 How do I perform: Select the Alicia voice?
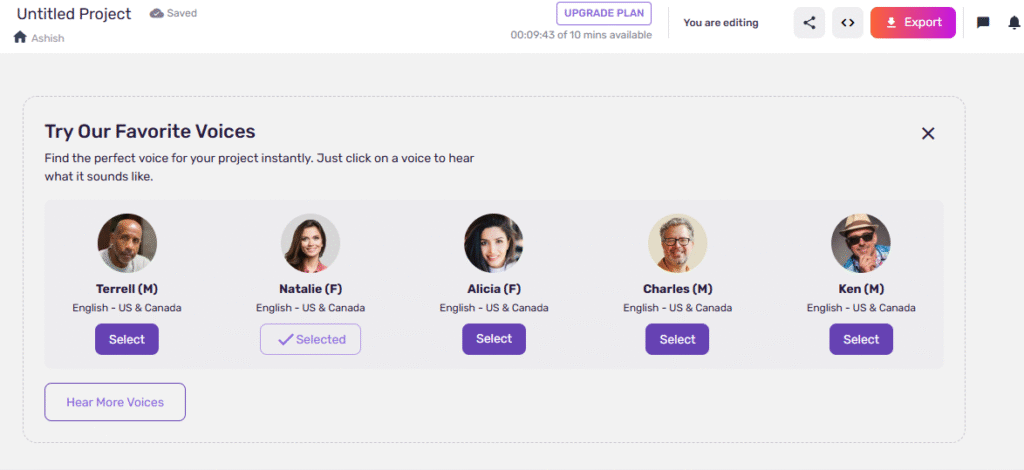point(494,339)
